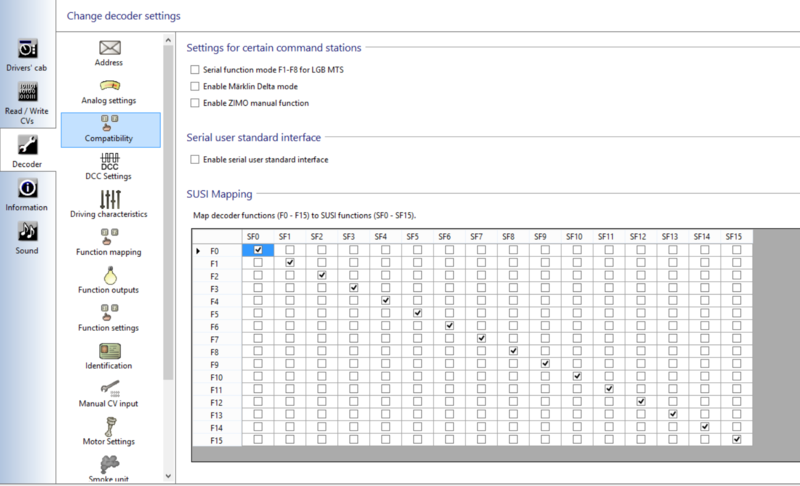The image size is (800, 486).
Task: Check F2 row SF9 column checkbox
Action: click(545, 275)
